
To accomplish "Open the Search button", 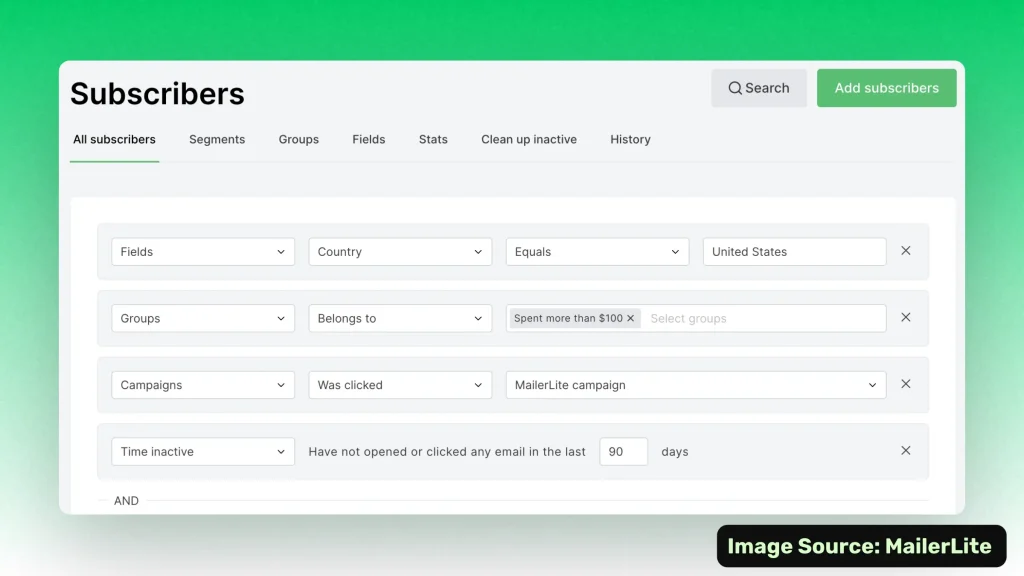I will (x=759, y=88).
